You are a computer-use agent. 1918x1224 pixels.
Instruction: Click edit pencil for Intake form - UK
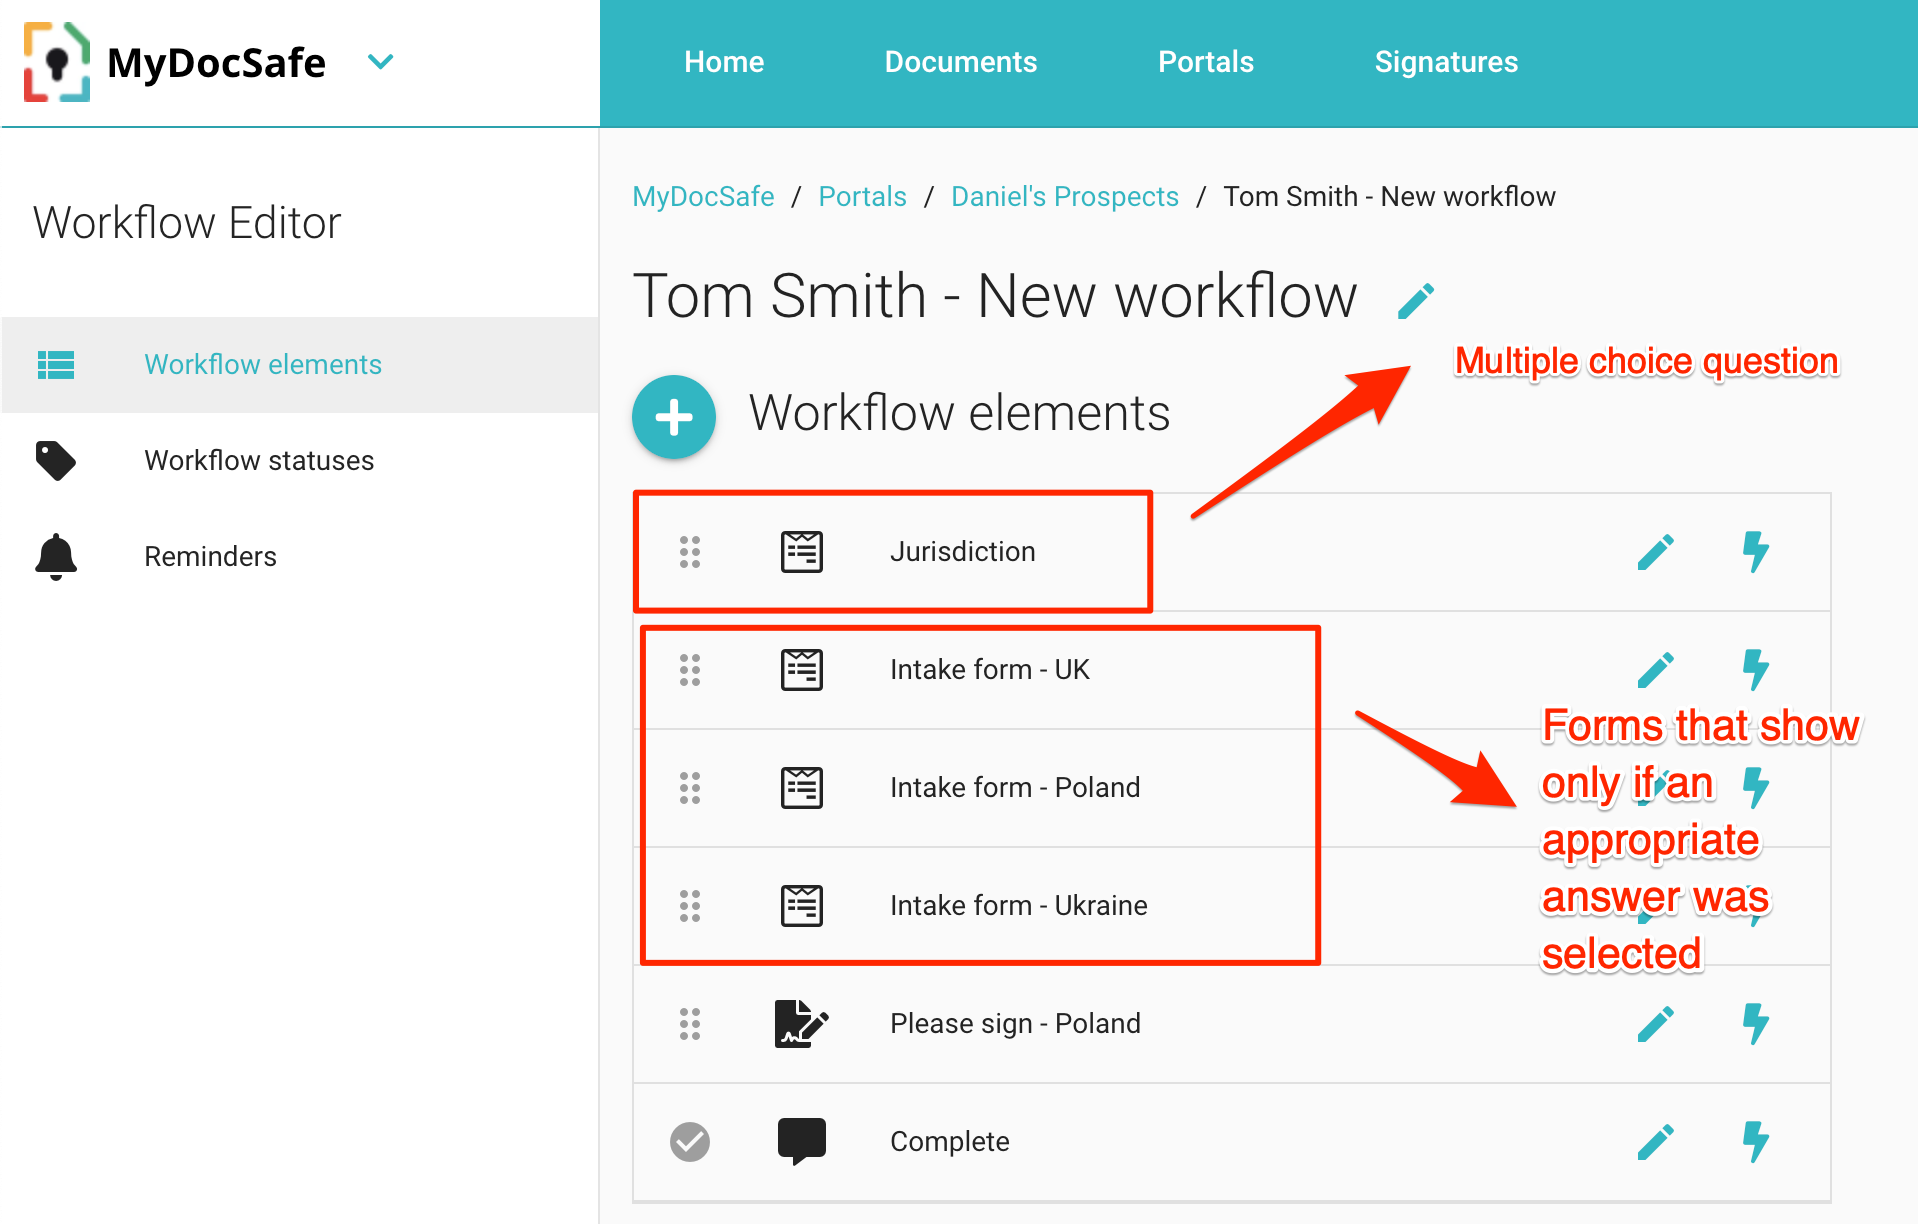[1655, 670]
